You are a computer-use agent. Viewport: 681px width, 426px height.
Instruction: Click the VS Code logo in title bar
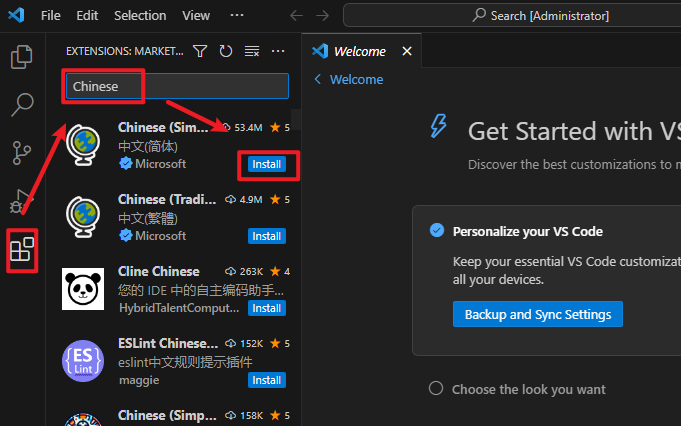(x=16, y=15)
